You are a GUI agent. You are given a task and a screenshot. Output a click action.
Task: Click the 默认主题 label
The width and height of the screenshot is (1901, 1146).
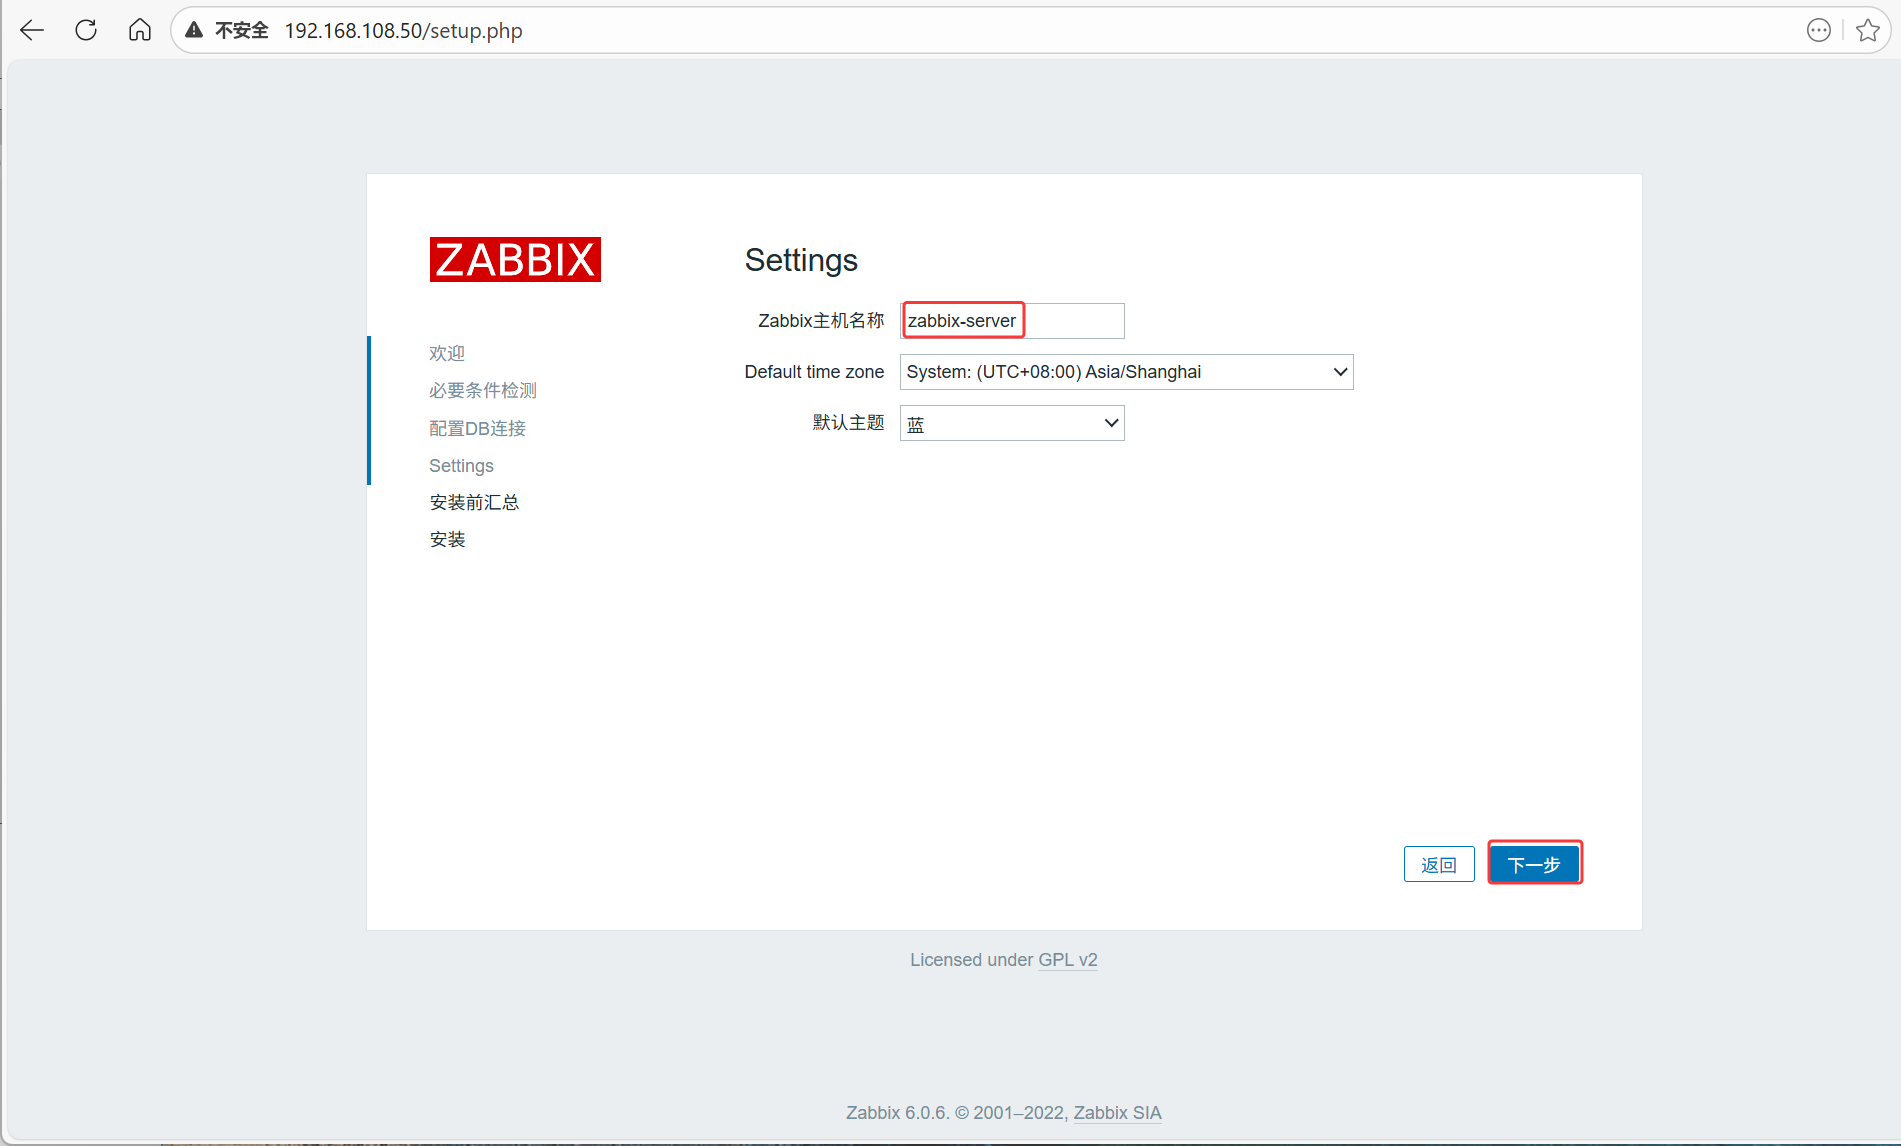[848, 423]
